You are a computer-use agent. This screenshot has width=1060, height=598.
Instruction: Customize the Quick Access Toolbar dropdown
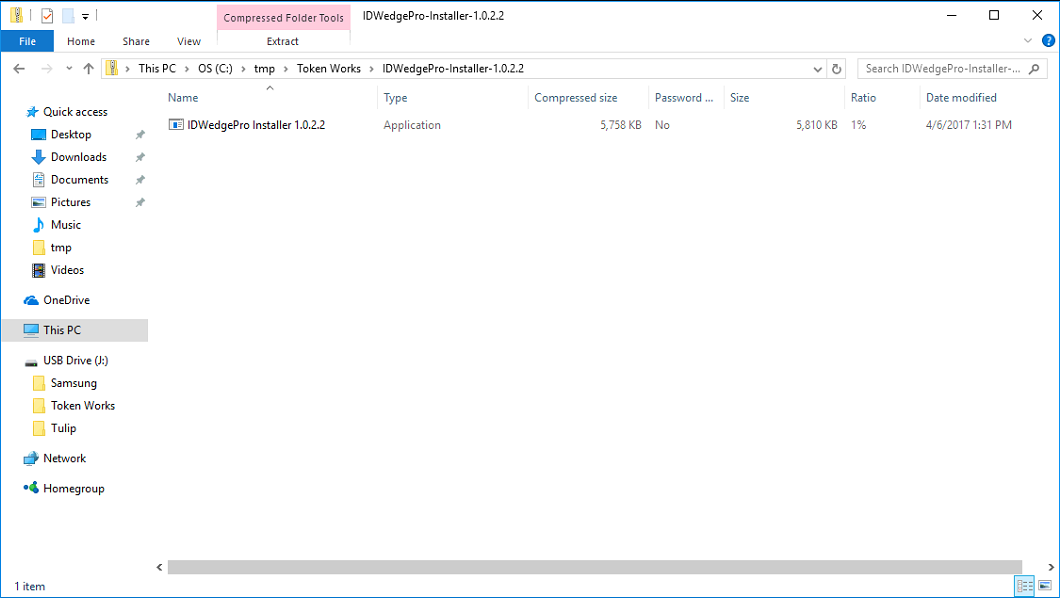(85, 15)
